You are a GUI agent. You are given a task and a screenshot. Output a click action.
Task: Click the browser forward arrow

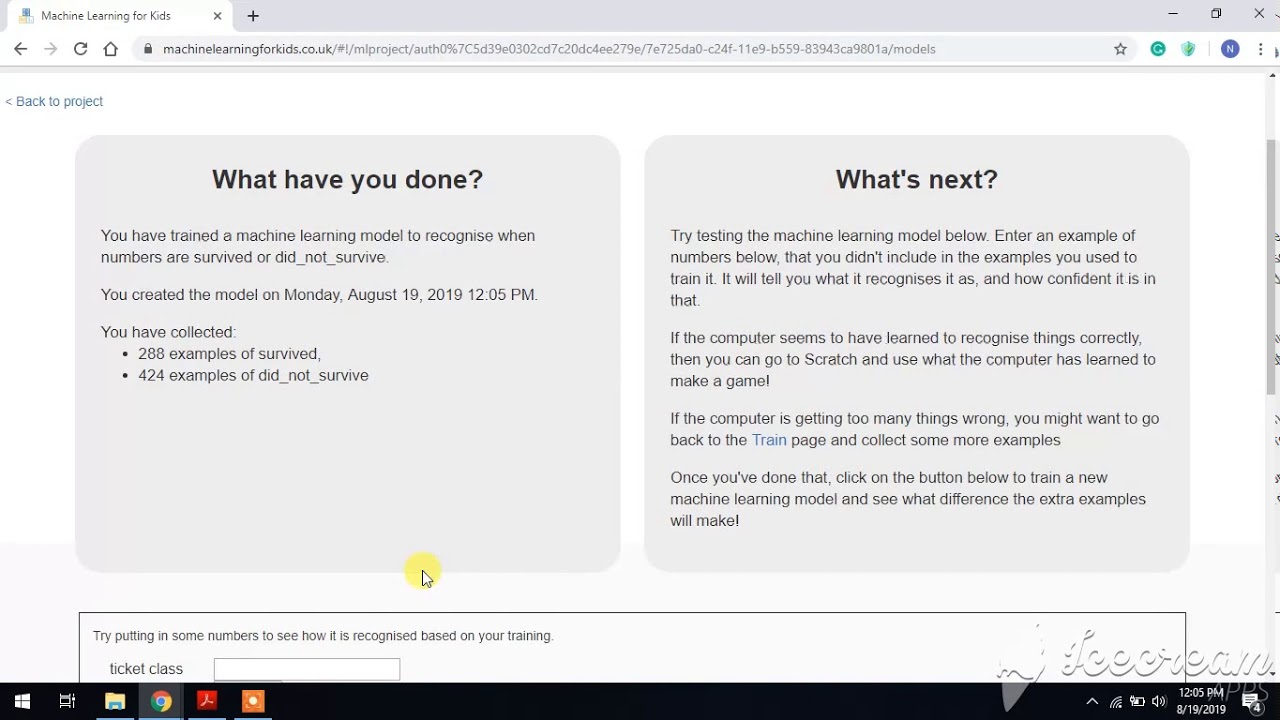tap(50, 49)
